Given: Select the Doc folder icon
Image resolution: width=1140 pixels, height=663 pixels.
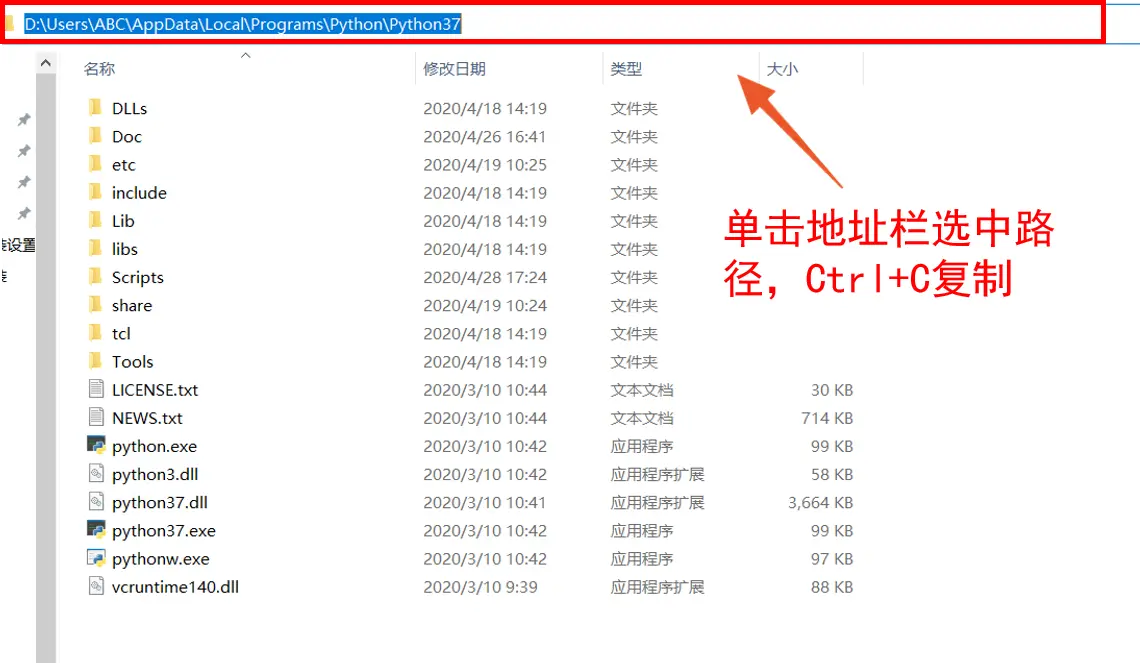Looking at the screenshot, I should [x=95, y=136].
